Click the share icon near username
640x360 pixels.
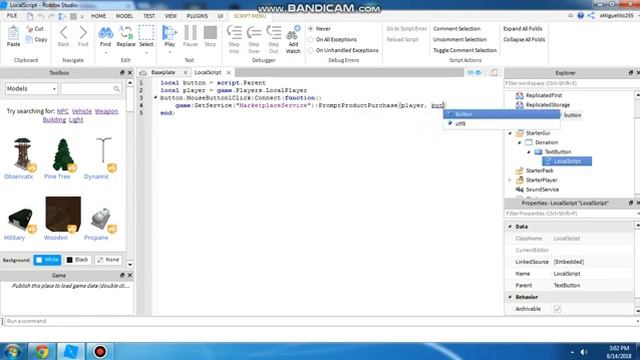[591, 16]
